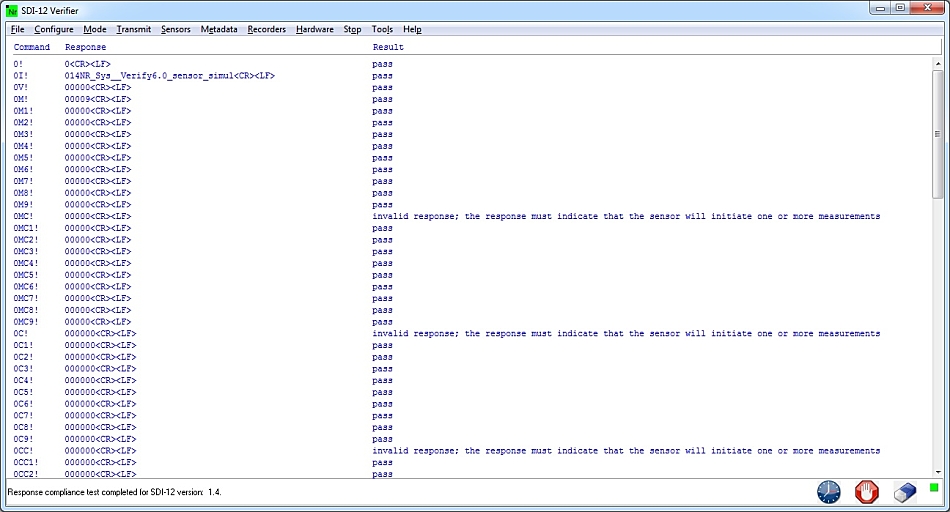Select the 0MC! command
The width and height of the screenshot is (950, 512).
23,216
